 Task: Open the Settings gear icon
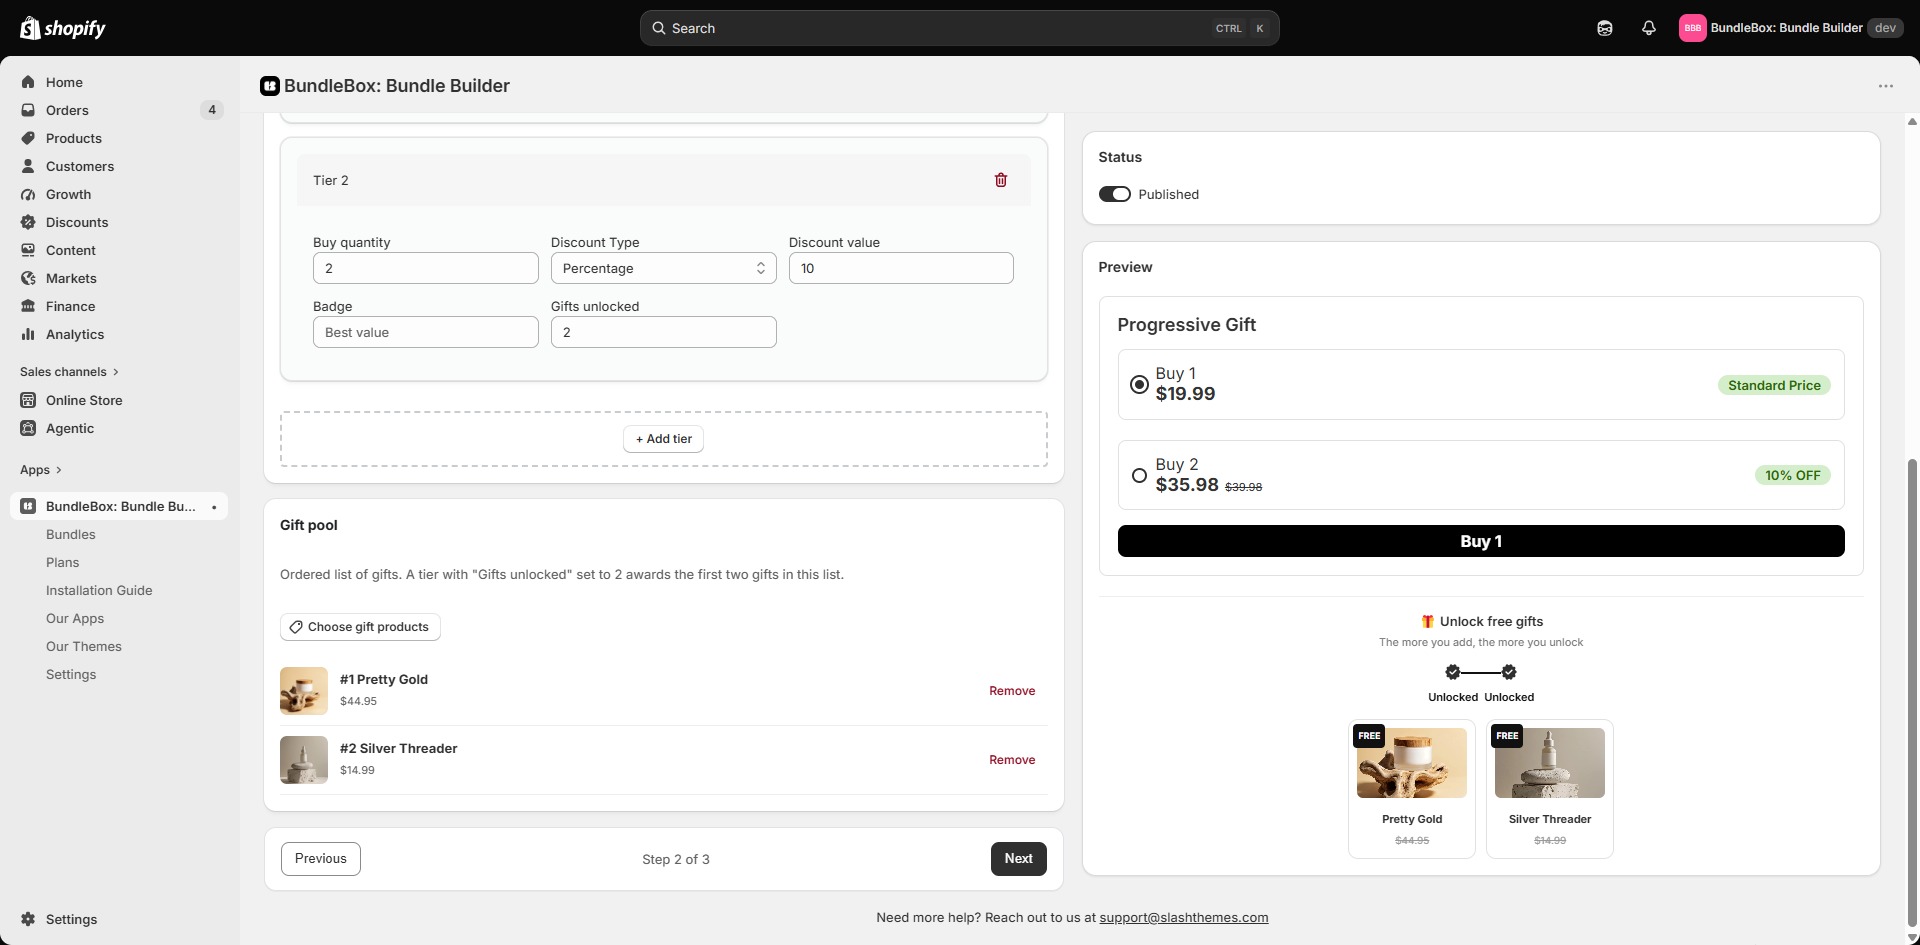pyautogui.click(x=28, y=919)
